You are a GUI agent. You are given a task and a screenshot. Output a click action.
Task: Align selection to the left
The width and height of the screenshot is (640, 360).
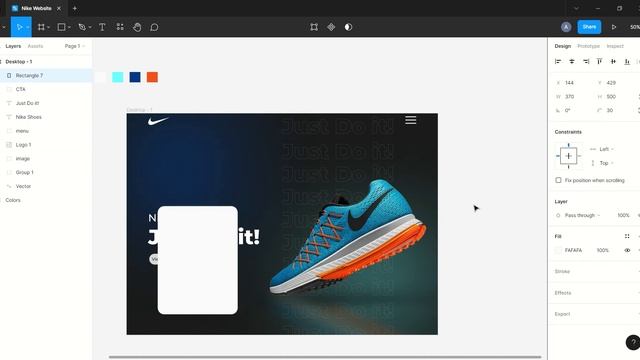click(558, 61)
